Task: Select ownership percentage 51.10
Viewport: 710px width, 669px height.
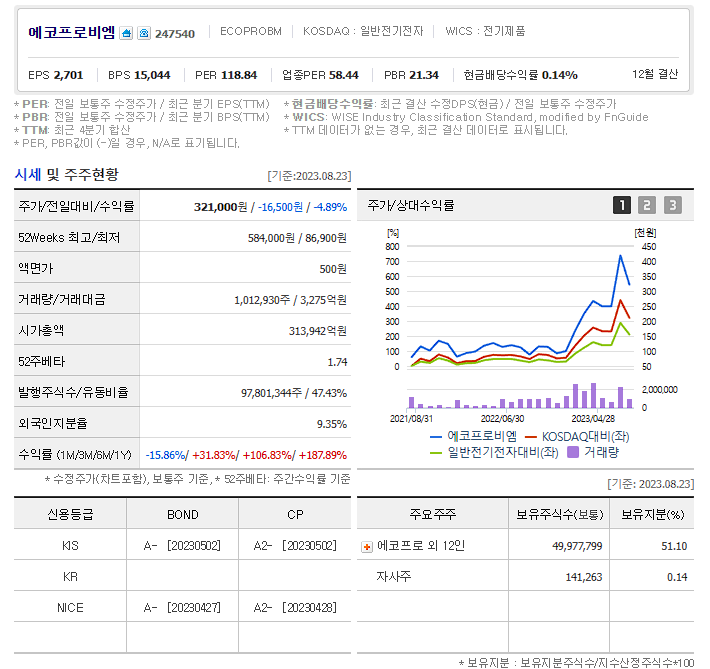Action: pyautogui.click(x=674, y=546)
